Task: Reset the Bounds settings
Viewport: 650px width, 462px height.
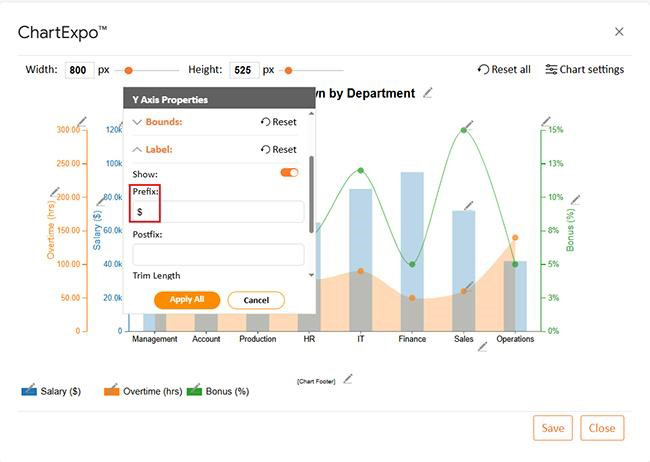Action: 278,122
